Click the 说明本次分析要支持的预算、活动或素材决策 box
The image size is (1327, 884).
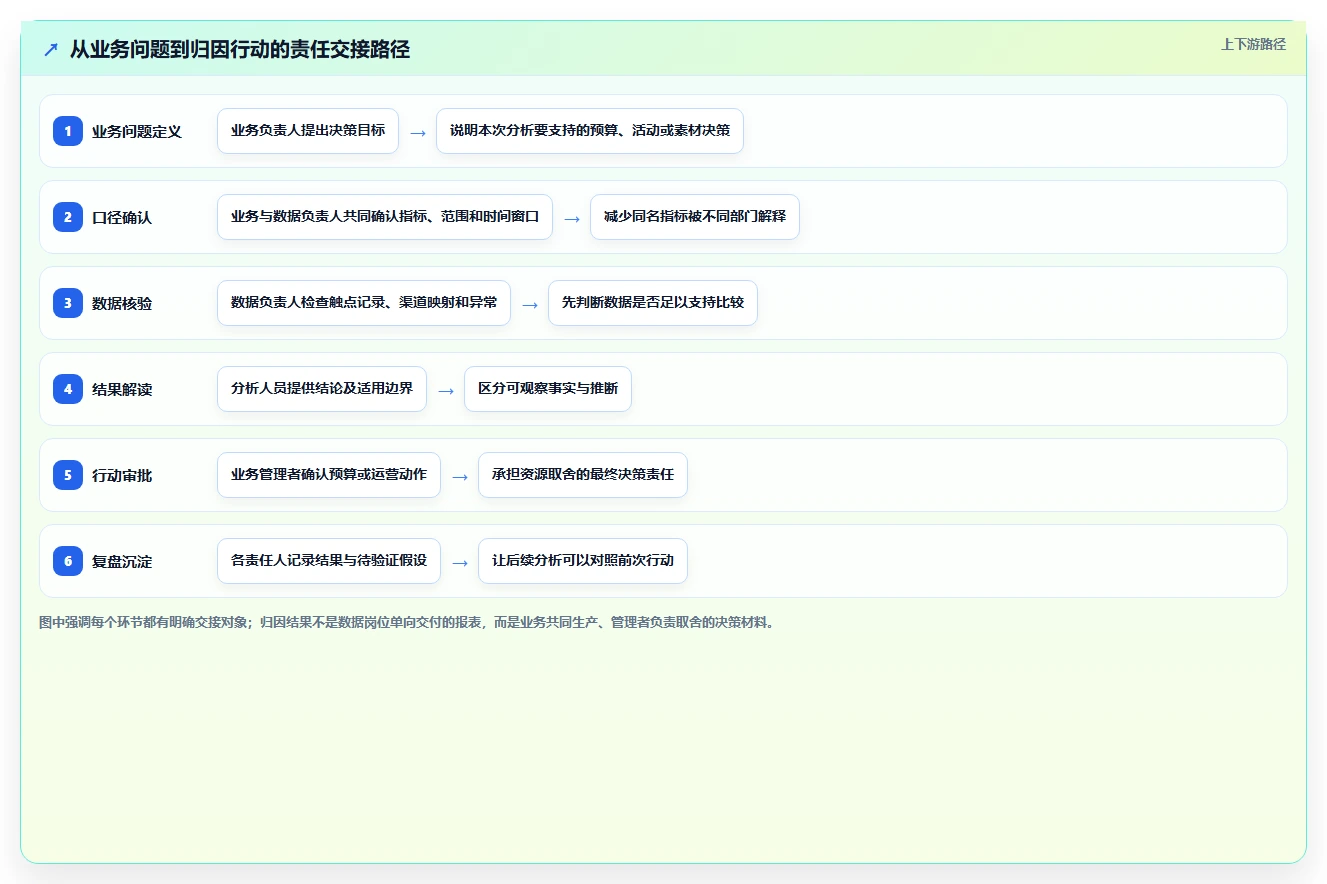point(590,131)
